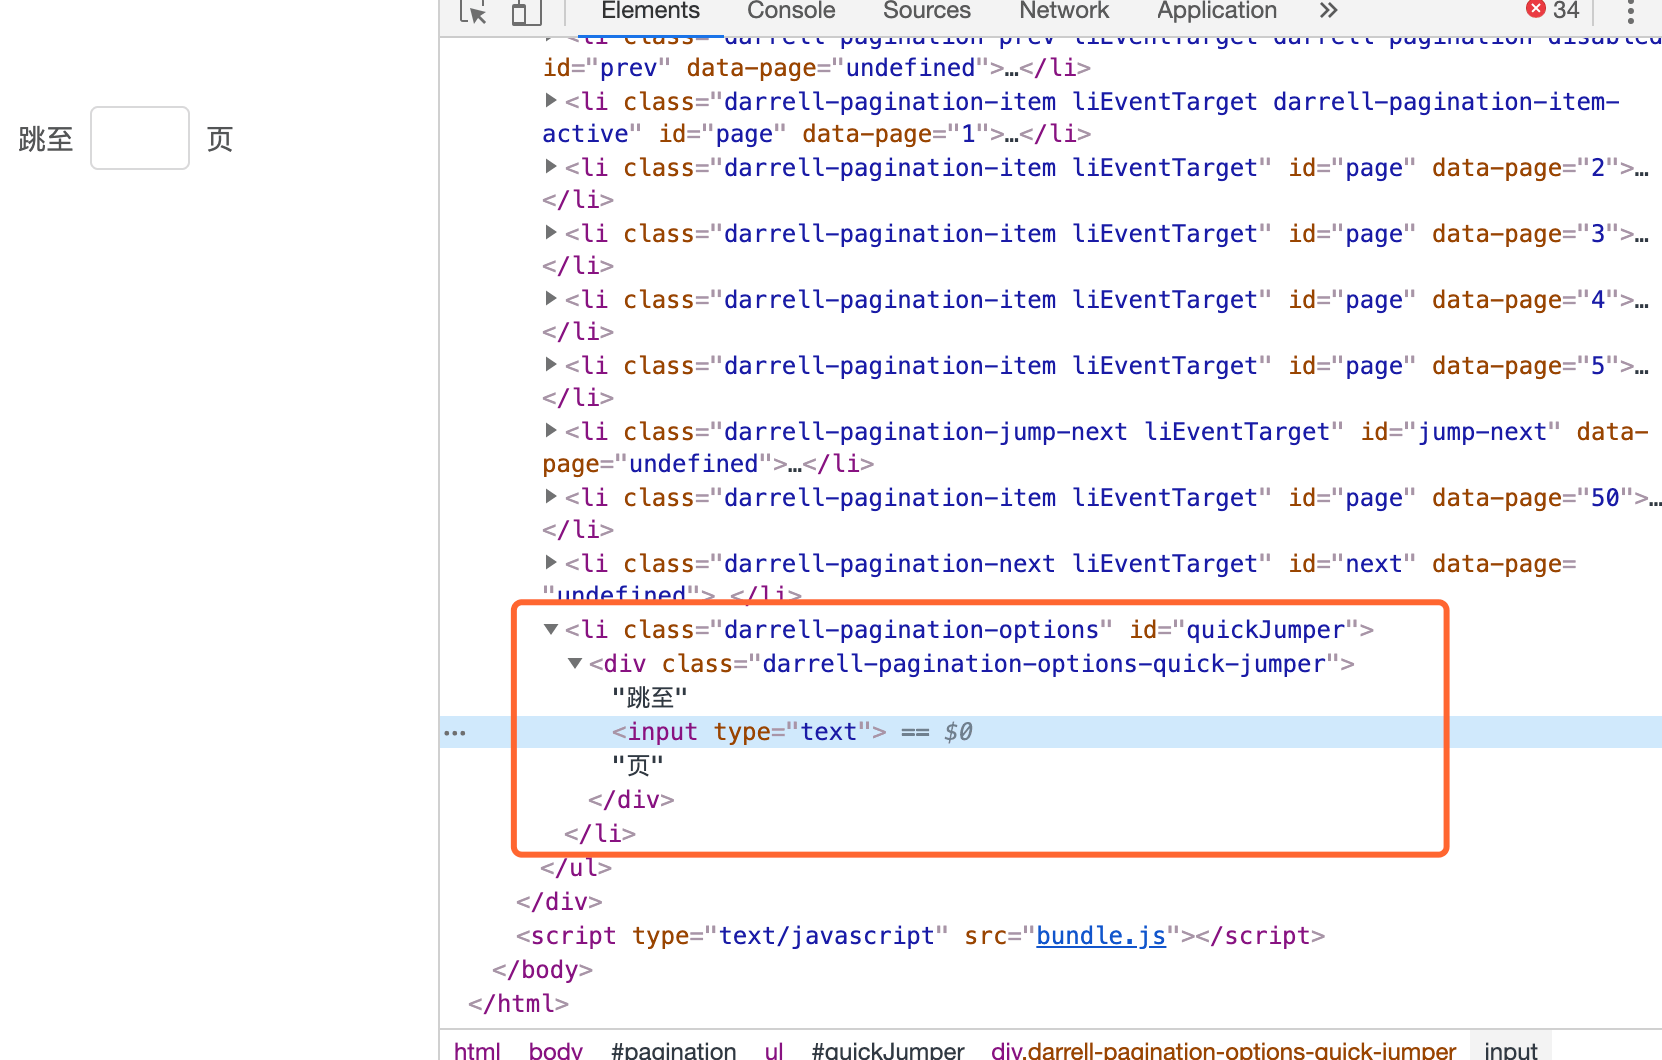This screenshot has height=1060, width=1662.
Task: Click the id="prev" attribute text
Action: [x=607, y=68]
